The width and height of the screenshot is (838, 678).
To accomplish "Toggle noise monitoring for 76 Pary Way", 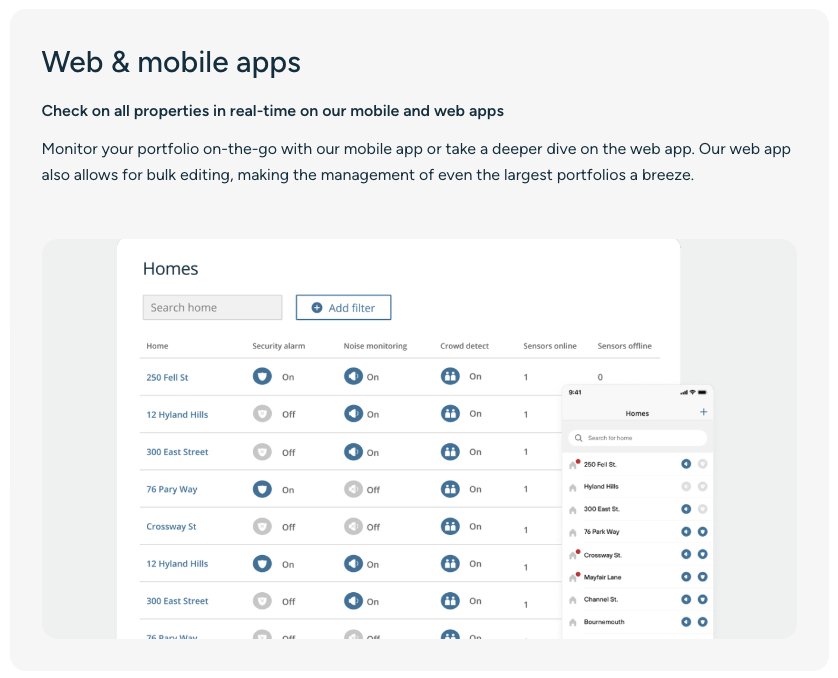I will tap(353, 489).
